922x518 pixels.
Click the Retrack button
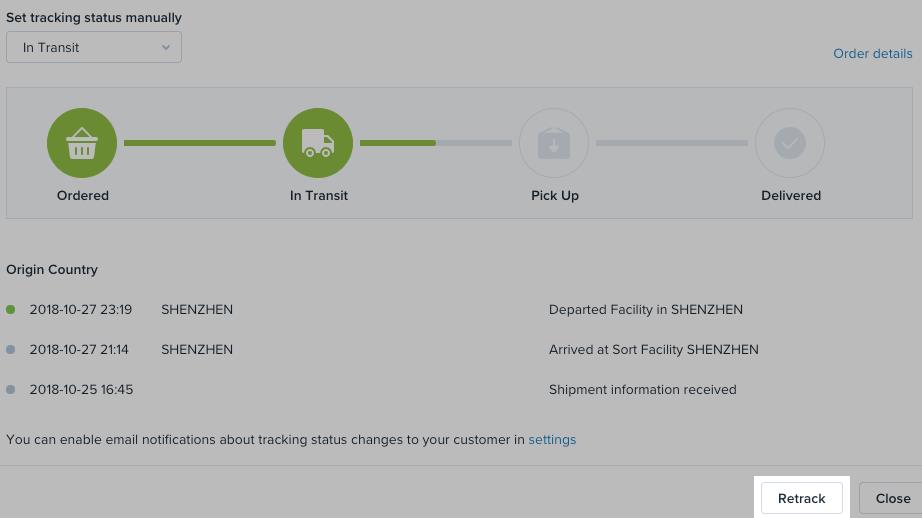[x=801, y=499]
